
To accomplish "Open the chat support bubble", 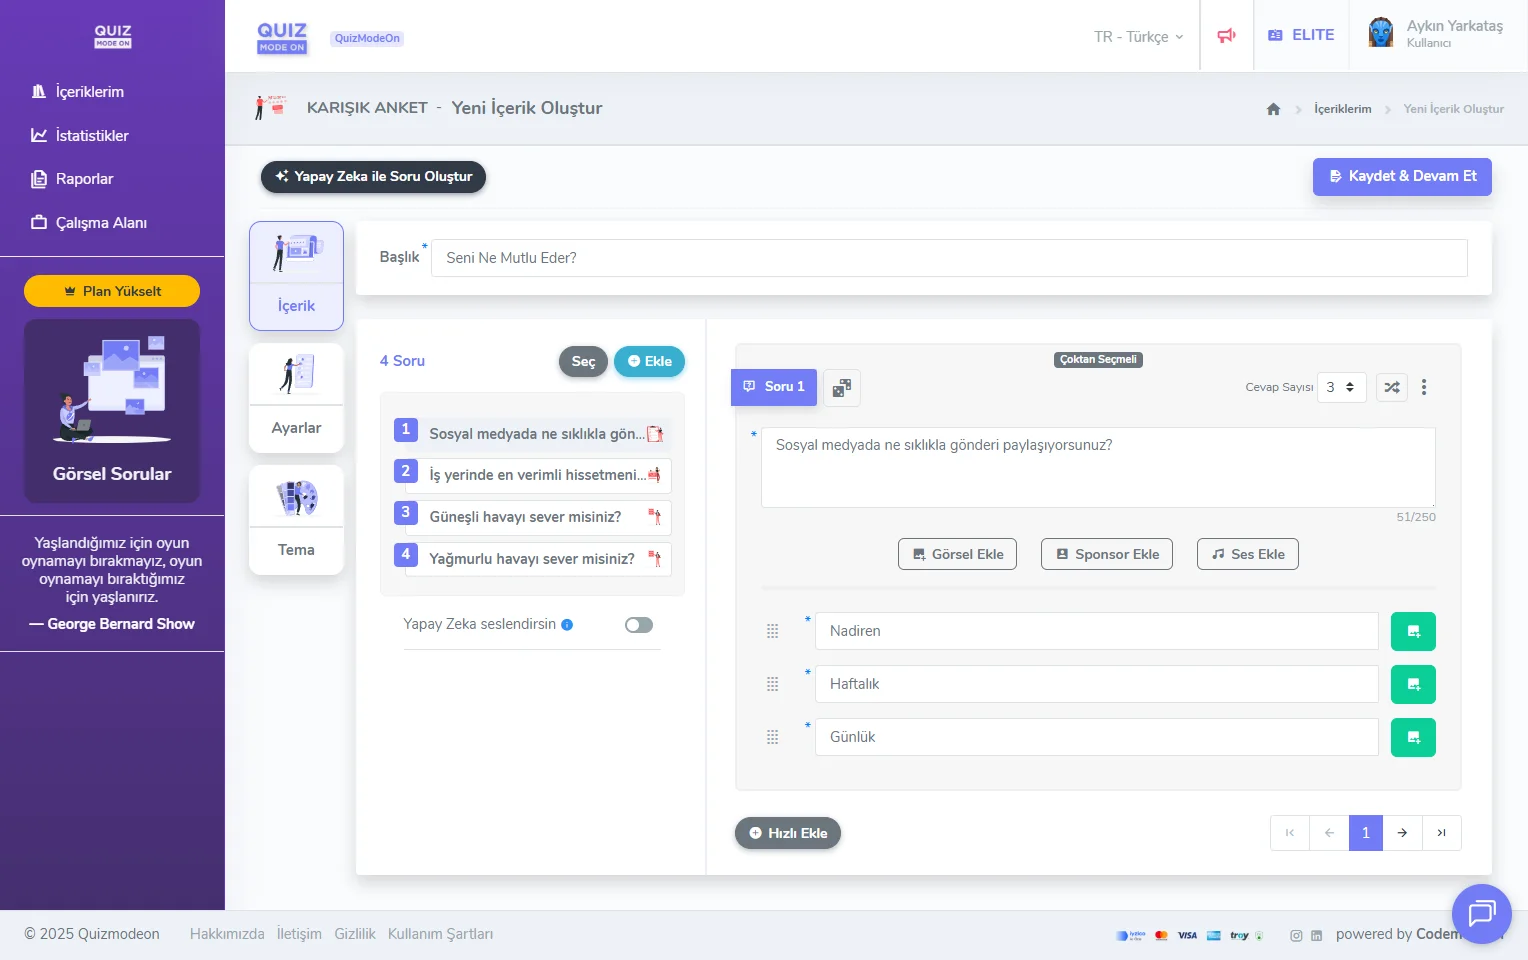I will (x=1481, y=913).
